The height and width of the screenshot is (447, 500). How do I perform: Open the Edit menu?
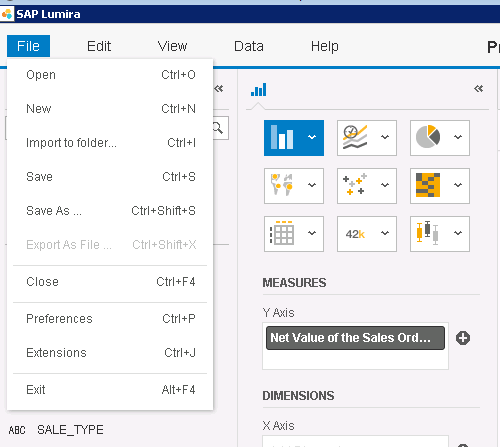99,46
